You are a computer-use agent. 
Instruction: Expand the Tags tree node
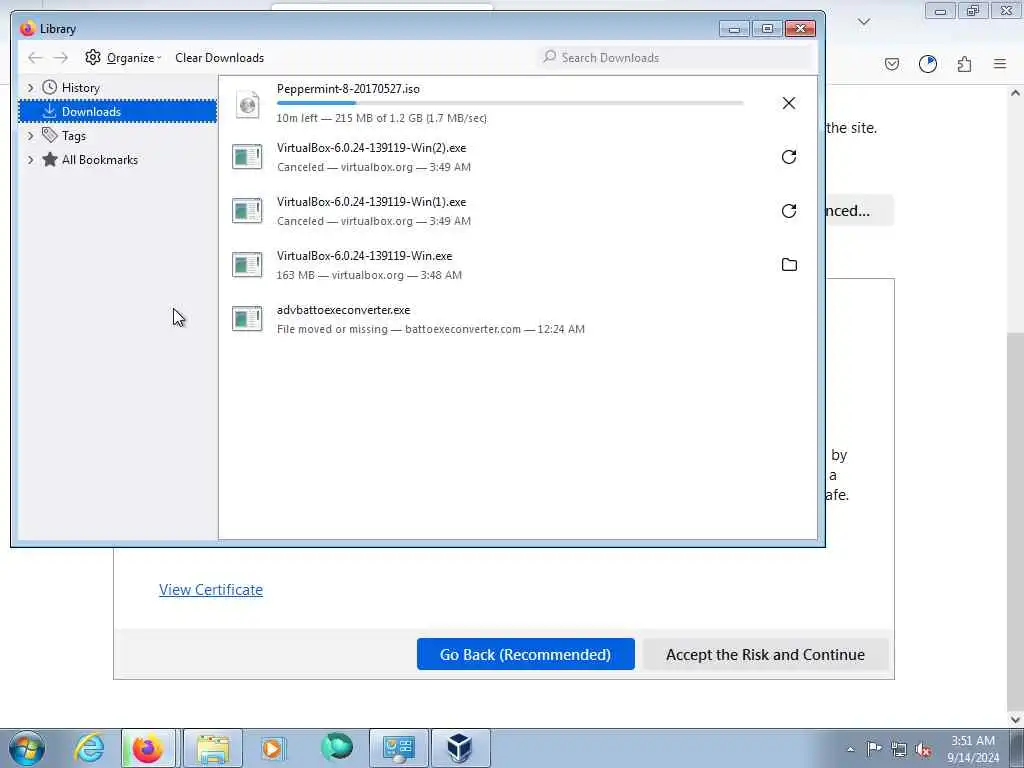coord(30,136)
